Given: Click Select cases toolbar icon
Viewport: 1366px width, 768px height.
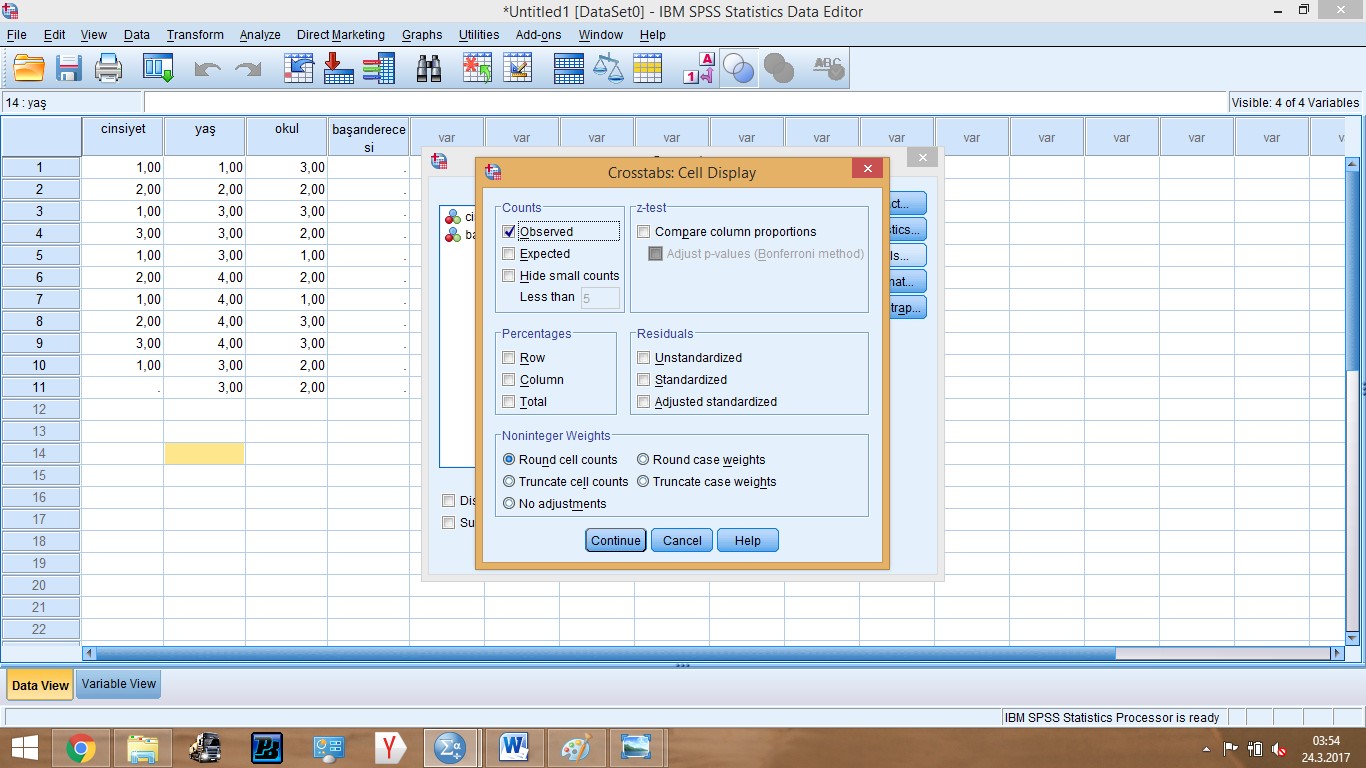Looking at the screenshot, I should [x=648, y=68].
